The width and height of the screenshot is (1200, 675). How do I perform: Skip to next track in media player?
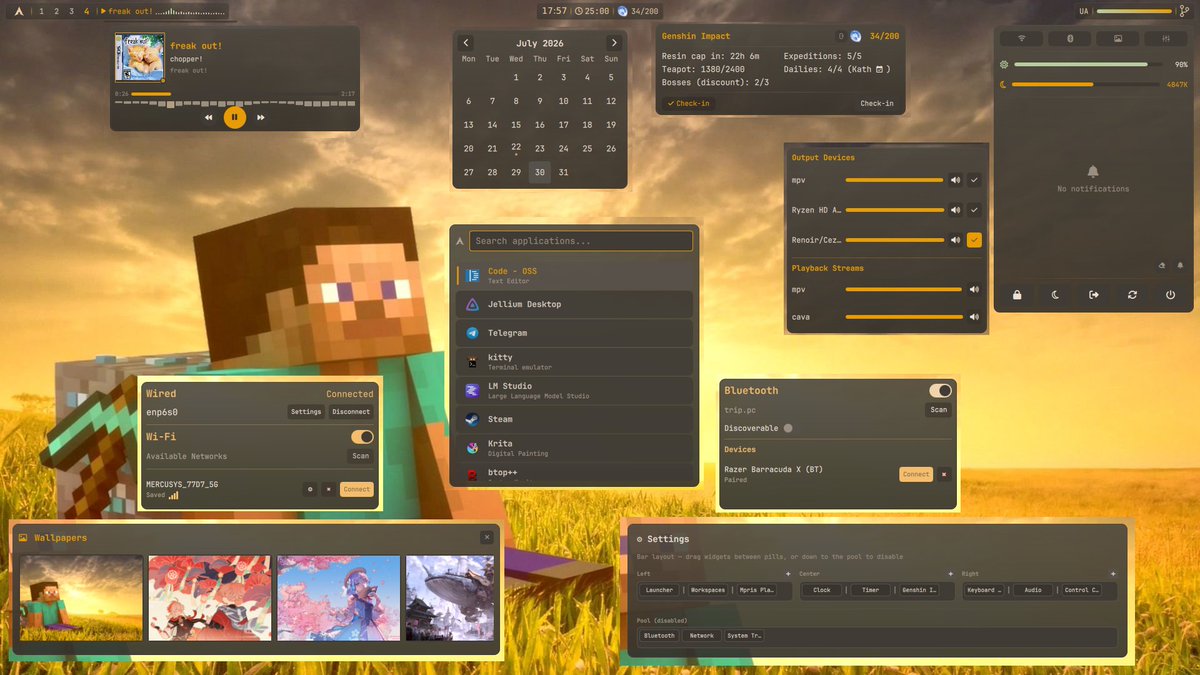pyautogui.click(x=261, y=117)
